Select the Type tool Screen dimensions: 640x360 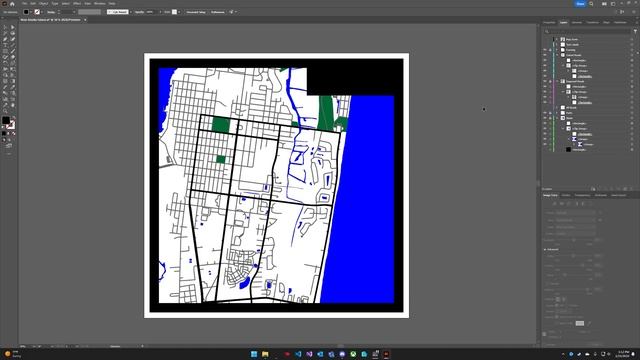[x=5, y=45]
